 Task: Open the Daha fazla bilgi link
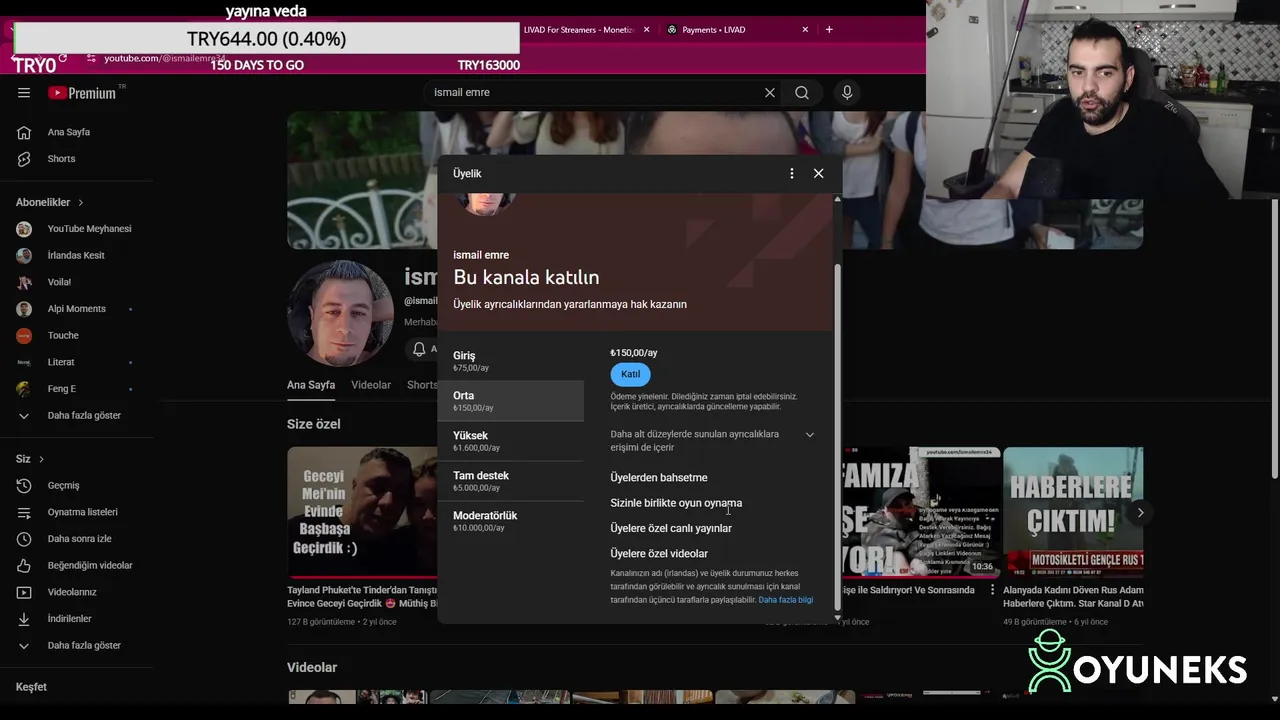coord(785,600)
